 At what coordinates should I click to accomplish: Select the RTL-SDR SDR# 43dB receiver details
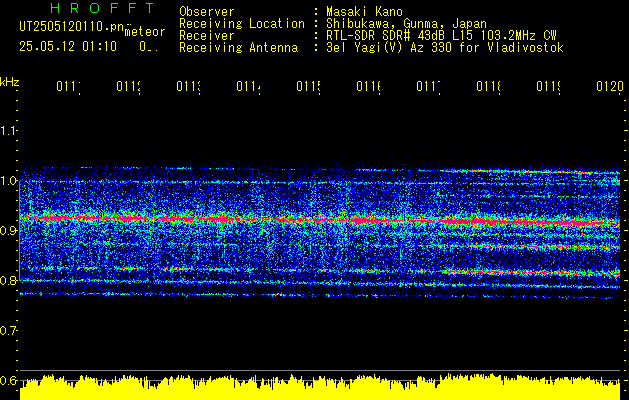441,36
